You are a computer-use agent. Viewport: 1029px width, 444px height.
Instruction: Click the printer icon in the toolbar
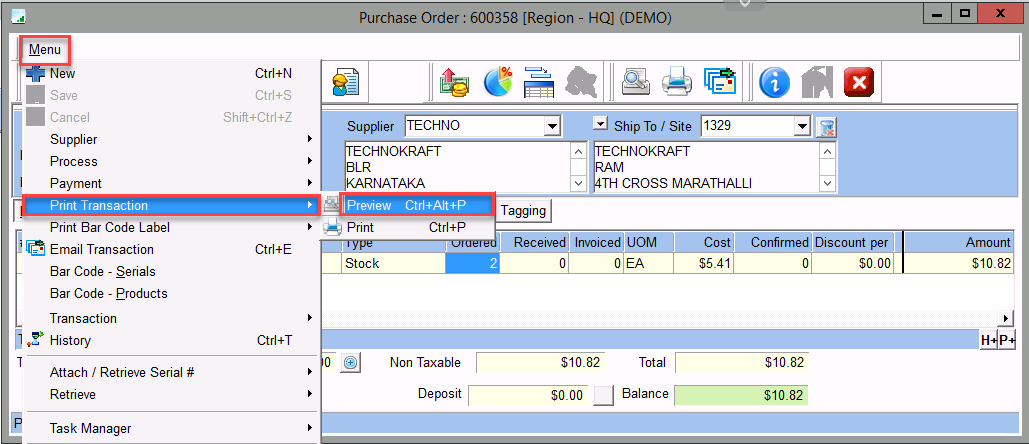click(676, 82)
